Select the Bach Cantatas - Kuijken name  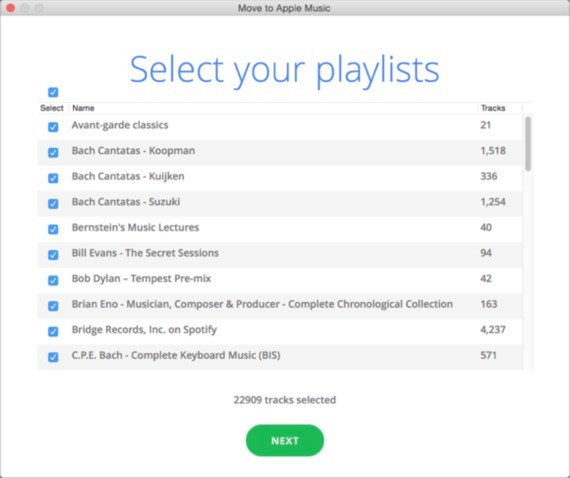click(x=128, y=176)
